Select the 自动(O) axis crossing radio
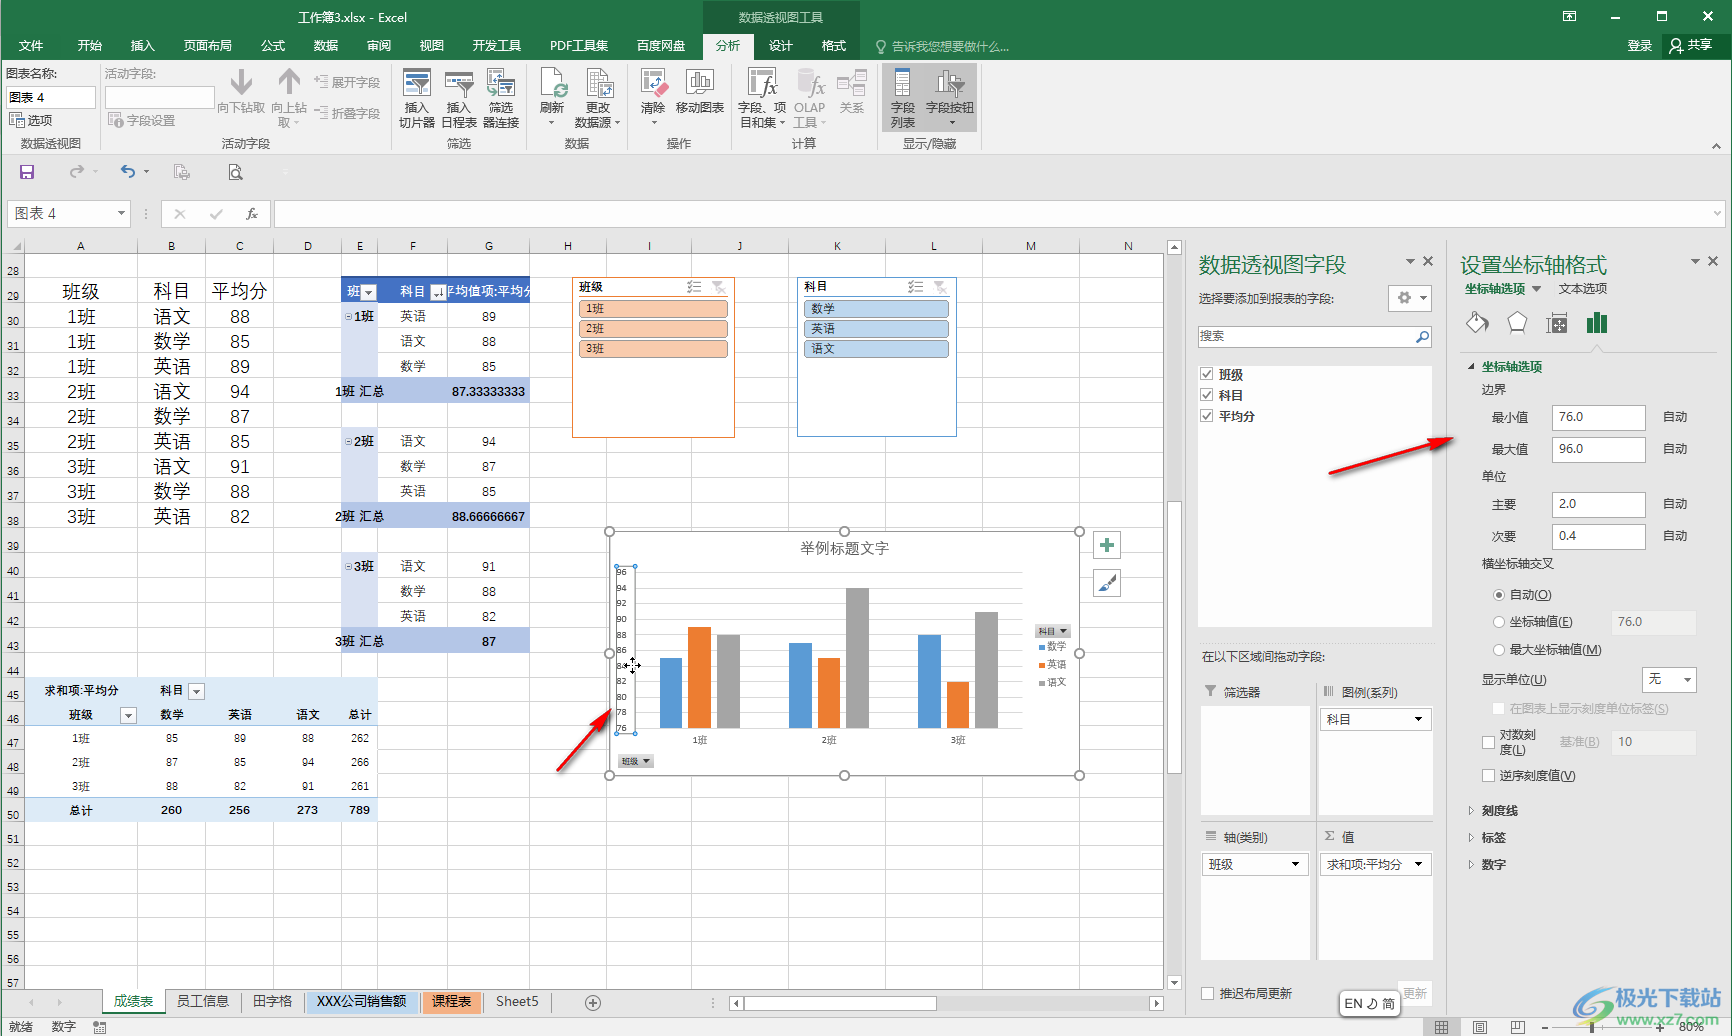This screenshot has height=1036, width=1732. point(1499,595)
